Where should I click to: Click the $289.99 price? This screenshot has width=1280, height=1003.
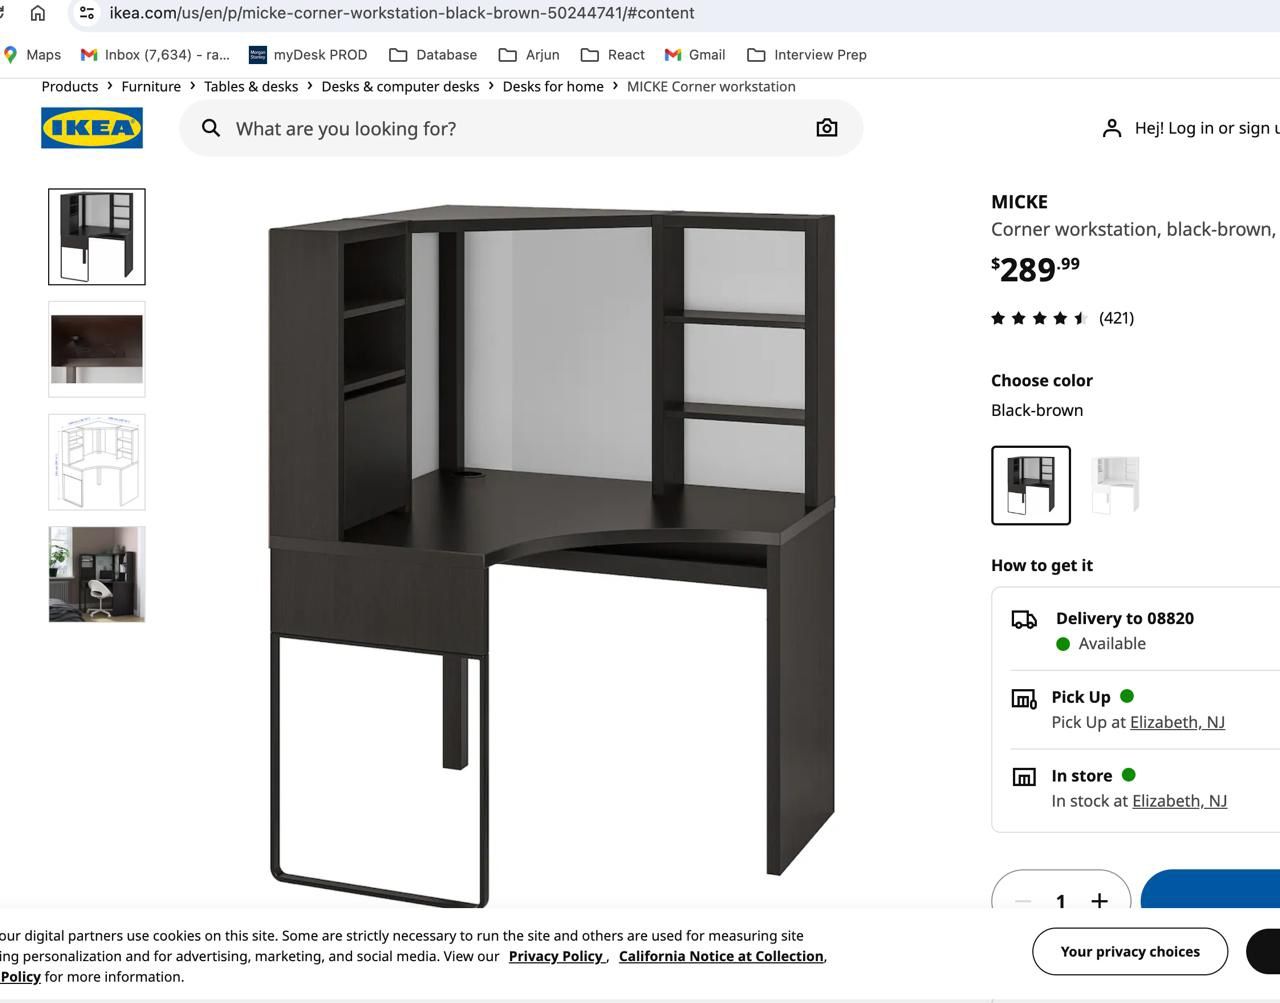click(x=1035, y=268)
